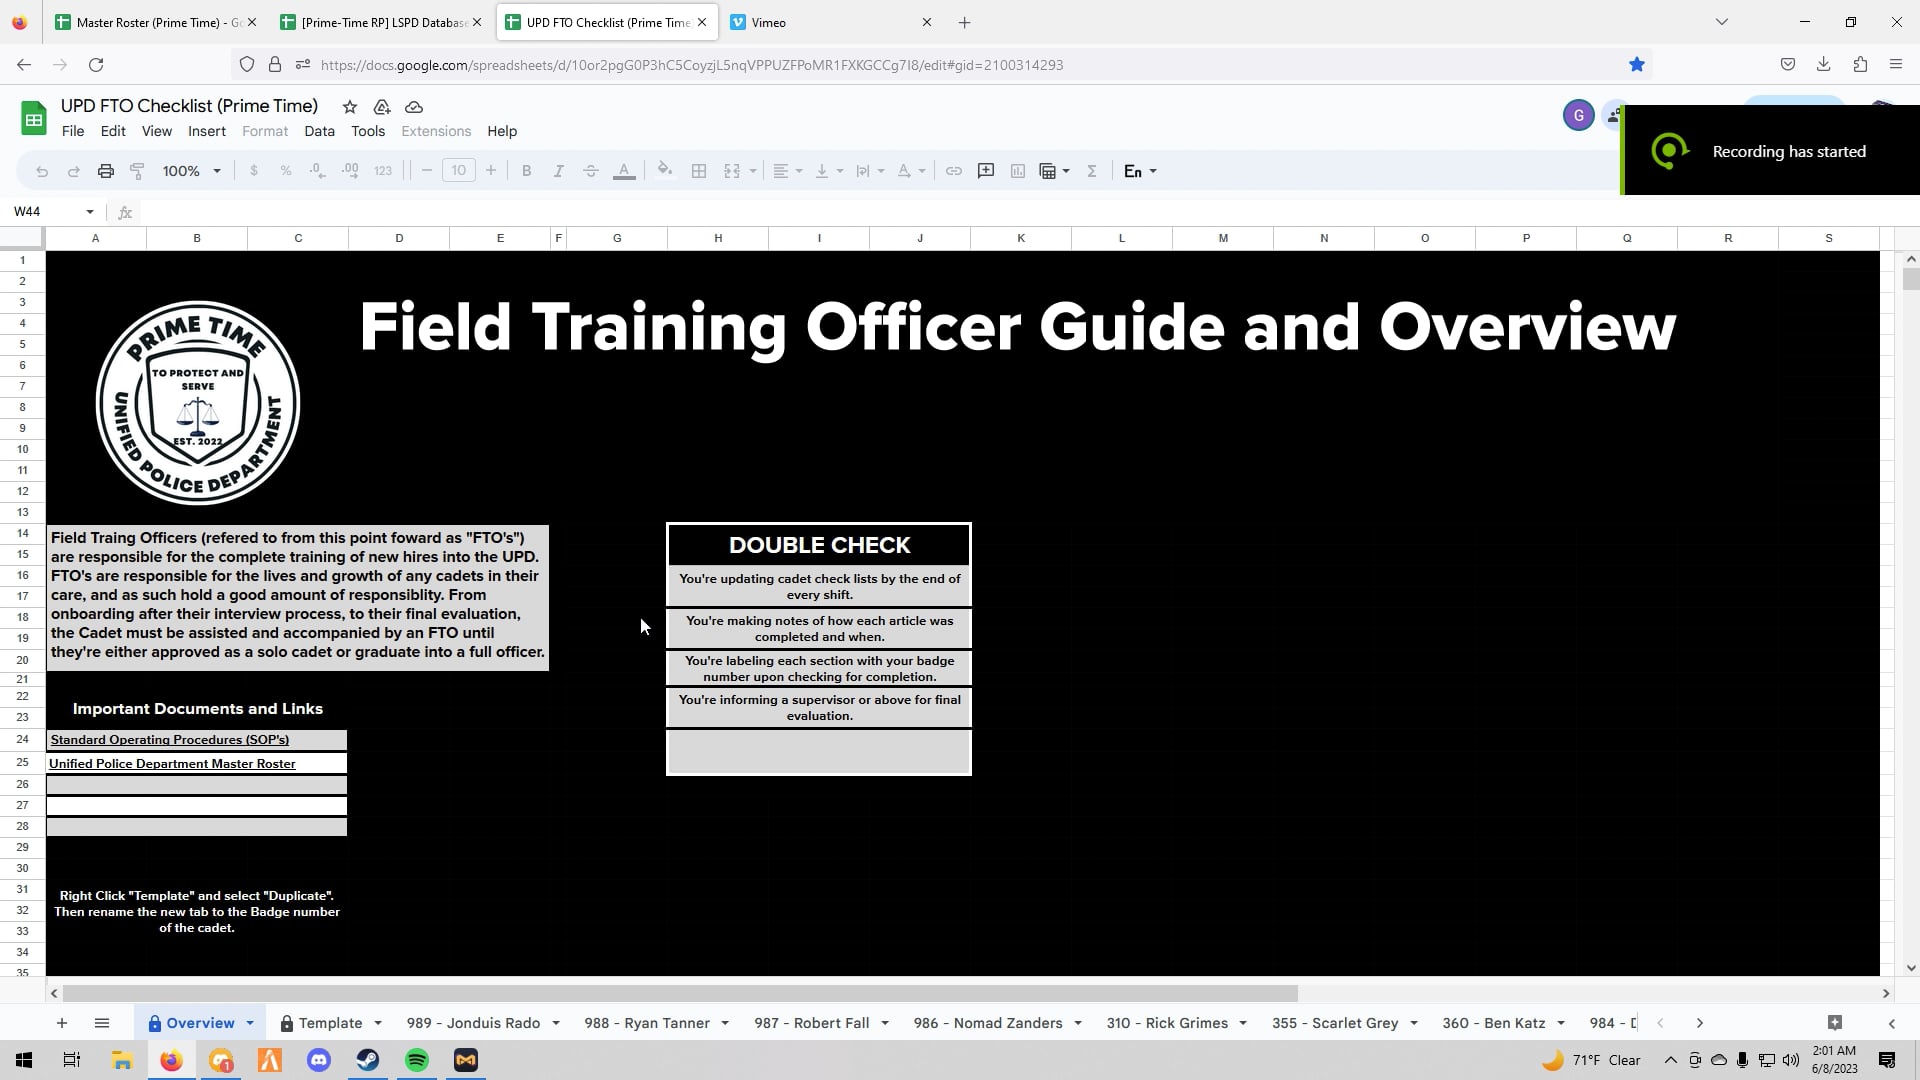Viewport: 1920px width, 1080px height.
Task: Click the Insert chart icon
Action: (x=1017, y=170)
